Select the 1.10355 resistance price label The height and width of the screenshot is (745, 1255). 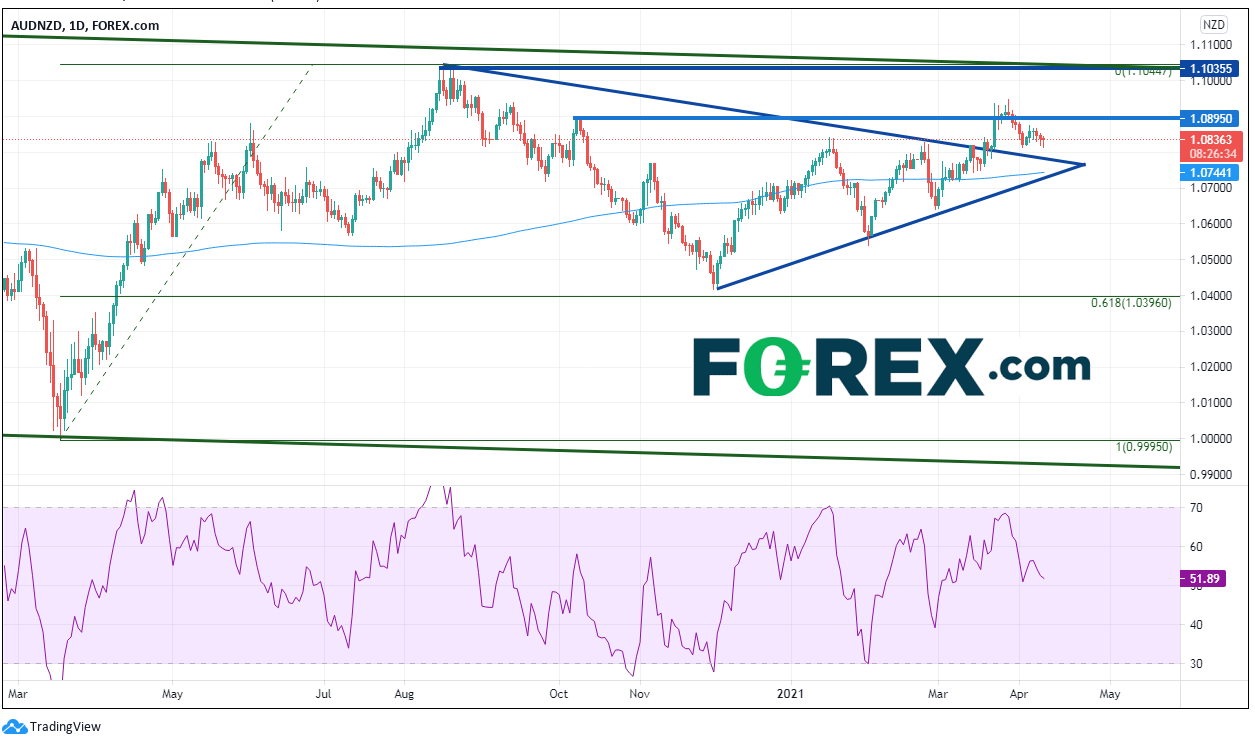click(x=1212, y=68)
